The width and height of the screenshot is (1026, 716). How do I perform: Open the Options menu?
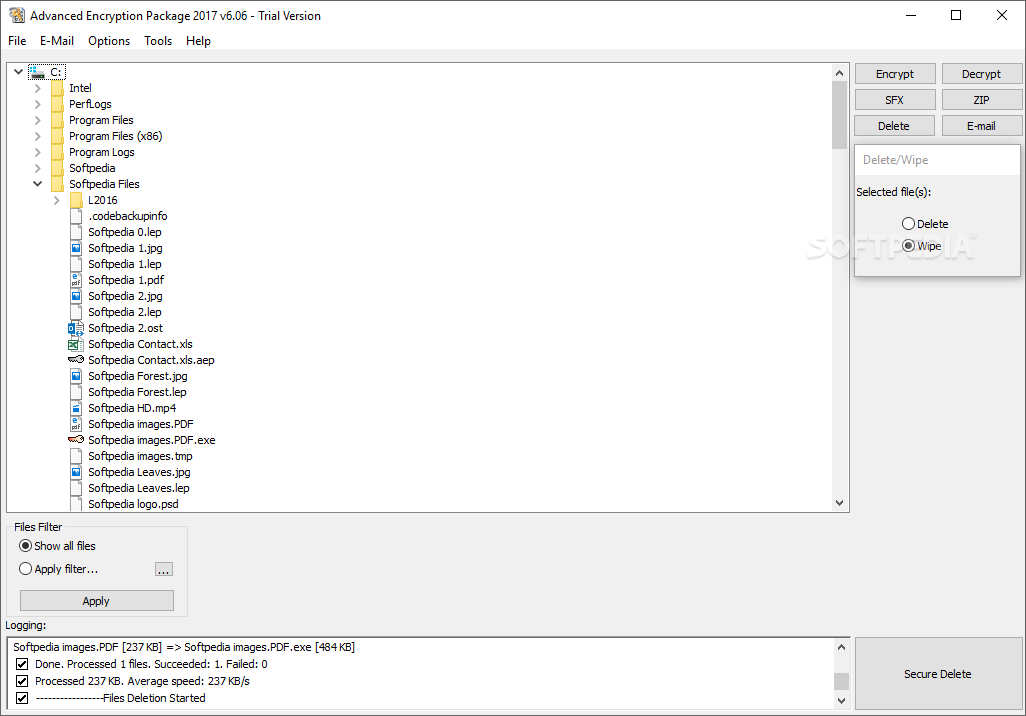pyautogui.click(x=109, y=41)
